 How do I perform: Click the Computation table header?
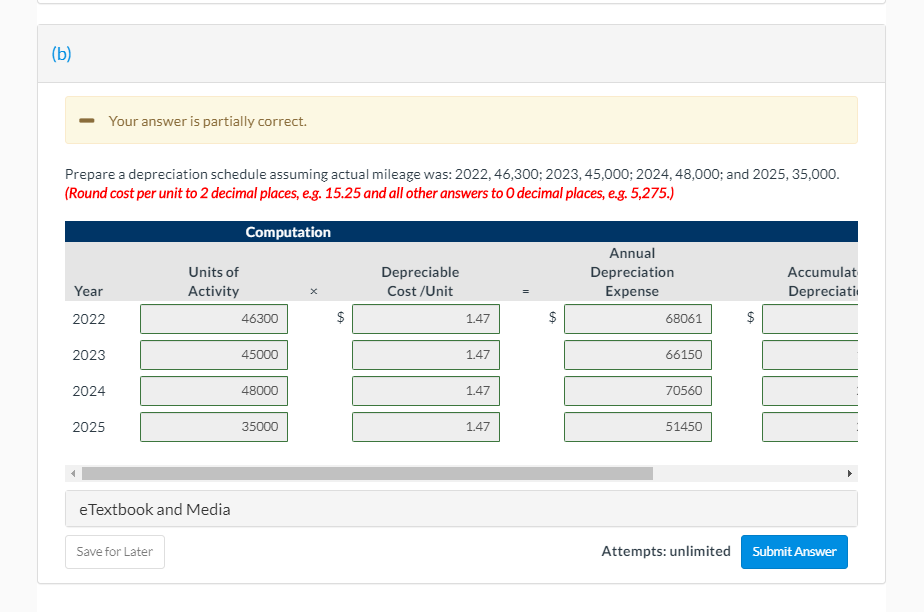[288, 232]
